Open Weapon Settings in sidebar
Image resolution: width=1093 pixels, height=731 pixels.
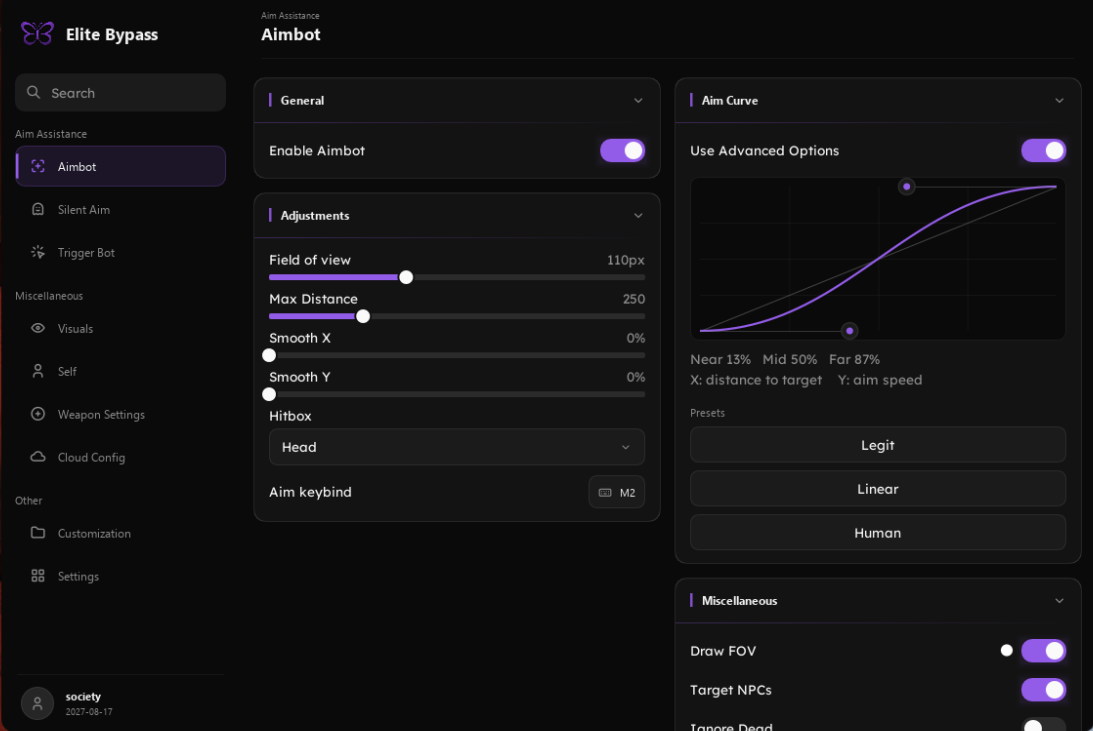point(120,415)
